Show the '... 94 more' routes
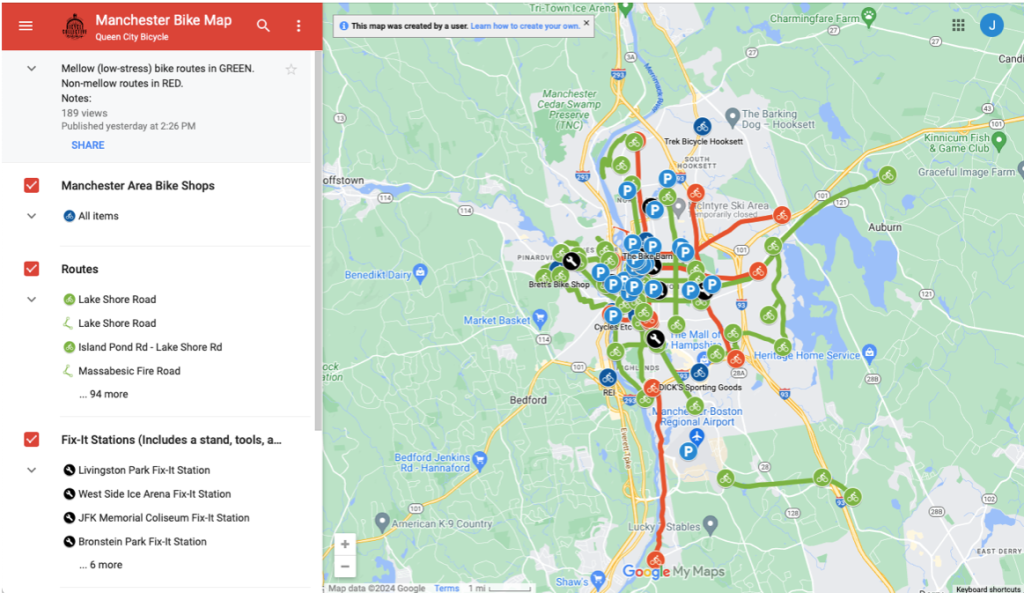Viewport: 1024px width, 593px height. click(103, 394)
